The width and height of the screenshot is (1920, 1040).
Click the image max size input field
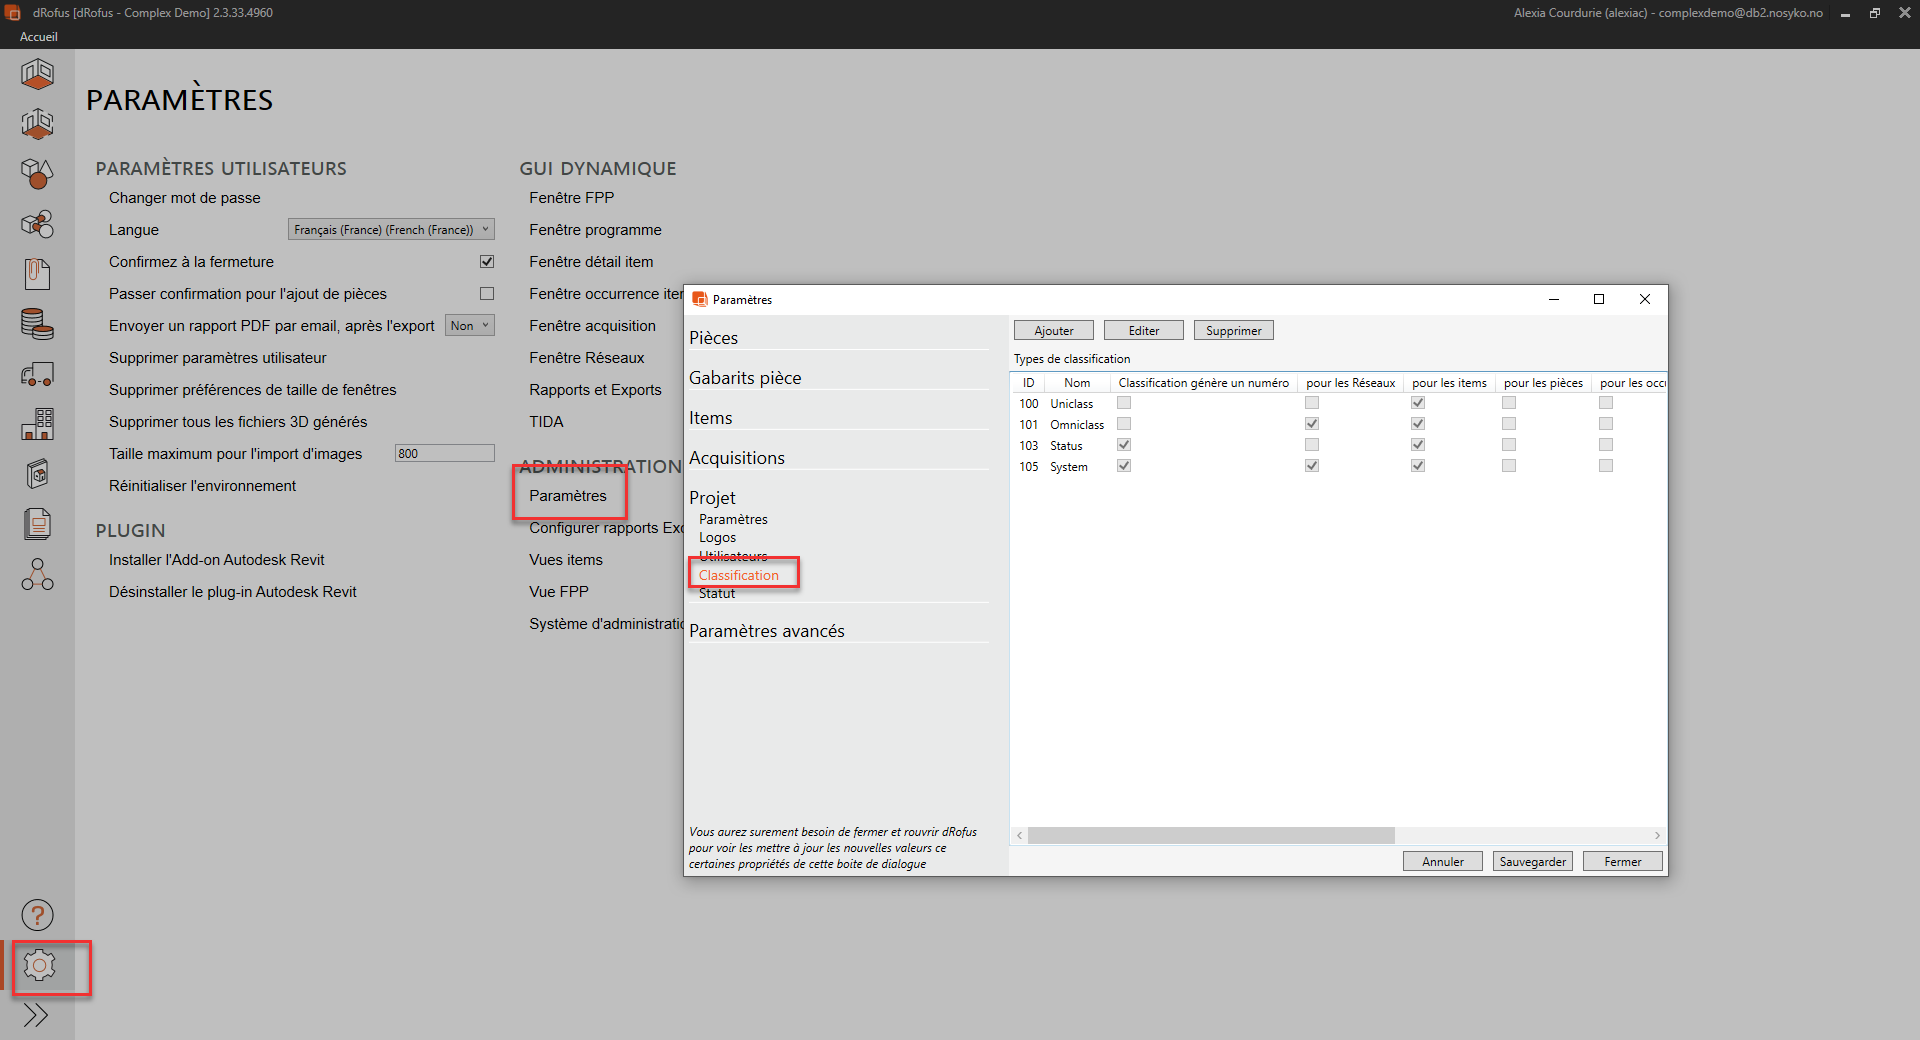[x=444, y=454]
